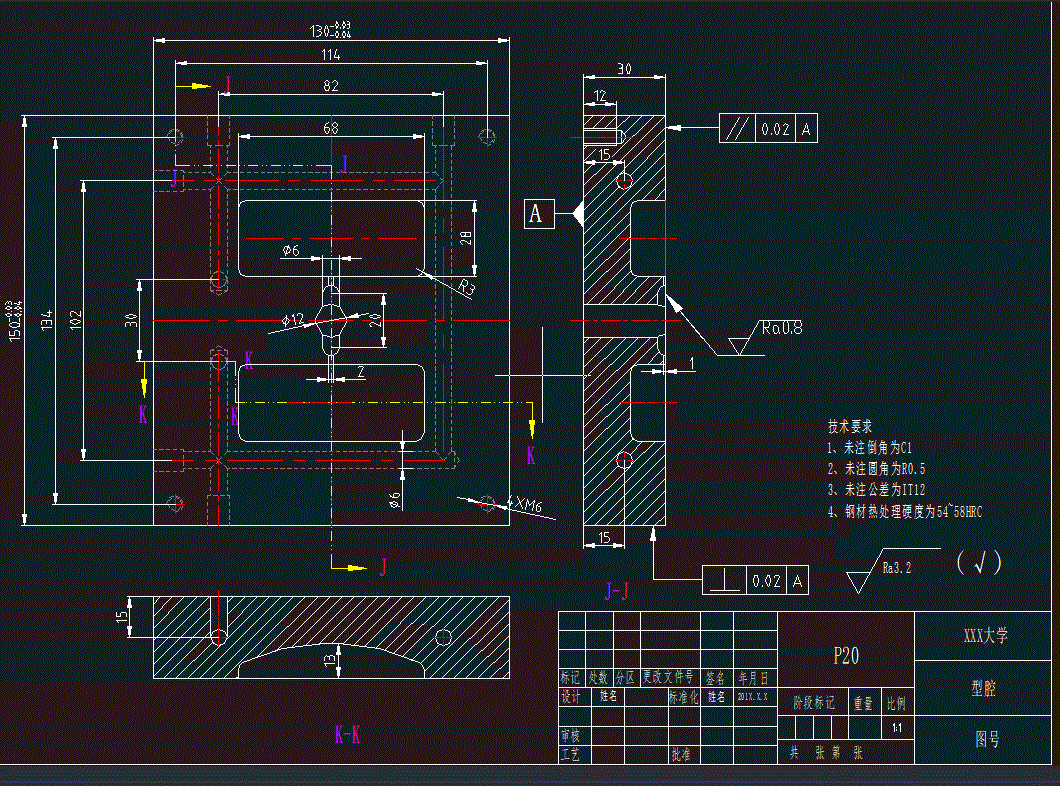Select the 82 horizontal dimension text
Image resolution: width=1060 pixels, height=786 pixels.
[x=331, y=86]
